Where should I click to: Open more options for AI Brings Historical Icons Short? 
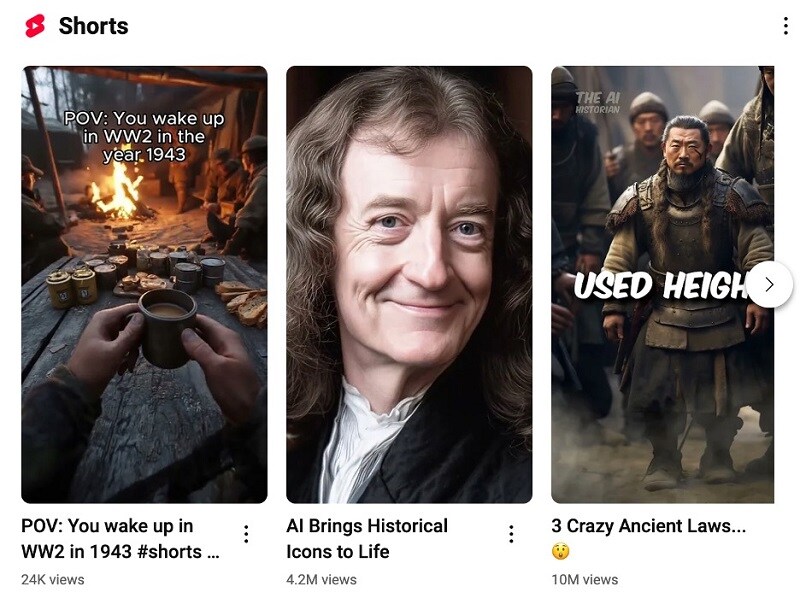[x=511, y=534]
